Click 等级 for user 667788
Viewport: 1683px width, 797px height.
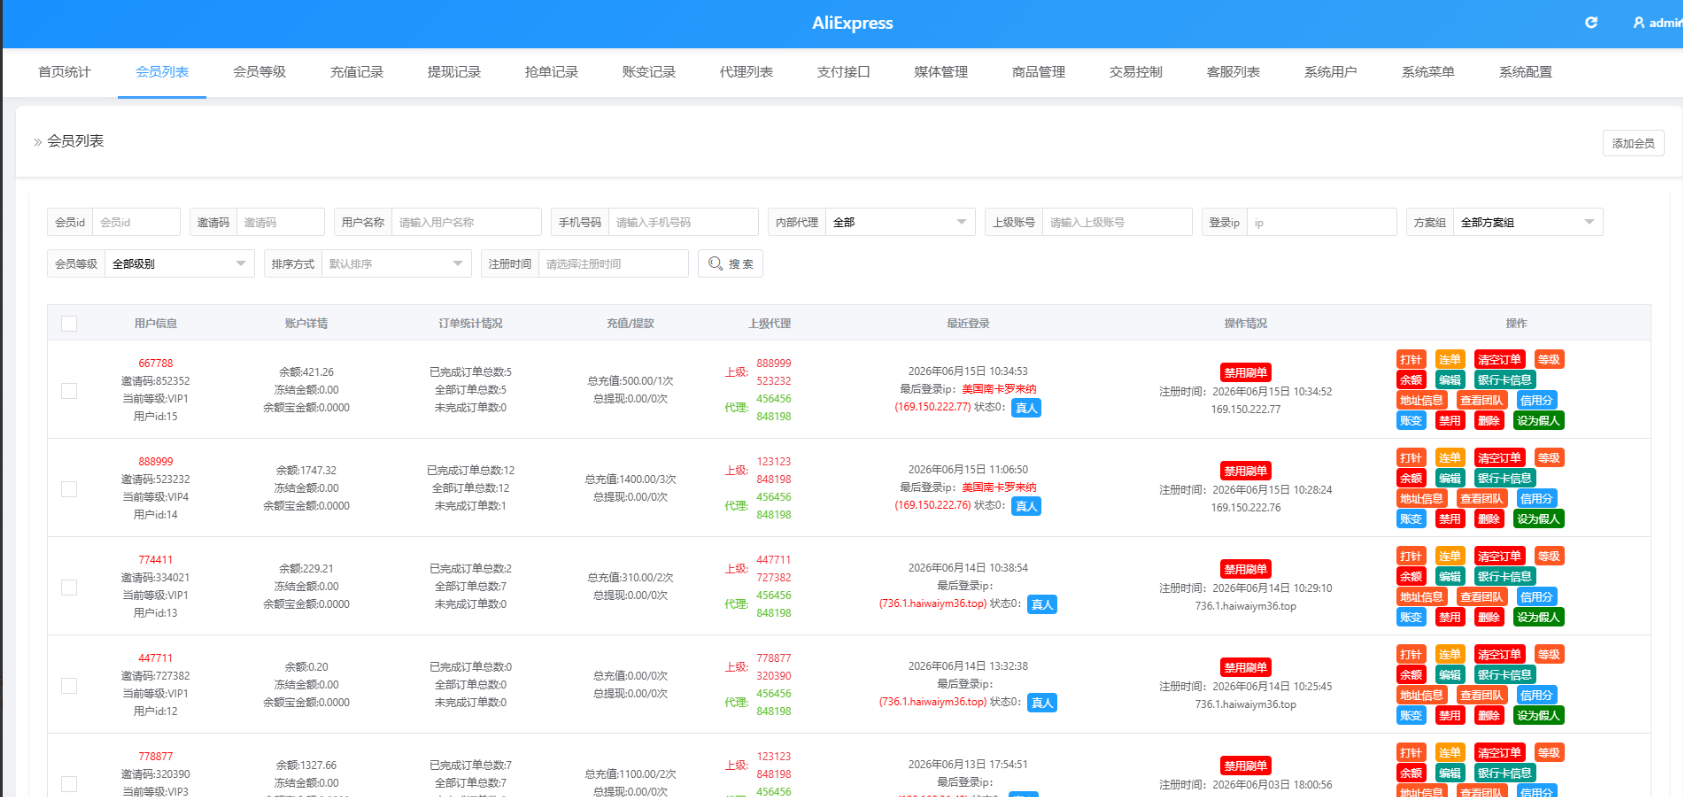[x=1549, y=360]
